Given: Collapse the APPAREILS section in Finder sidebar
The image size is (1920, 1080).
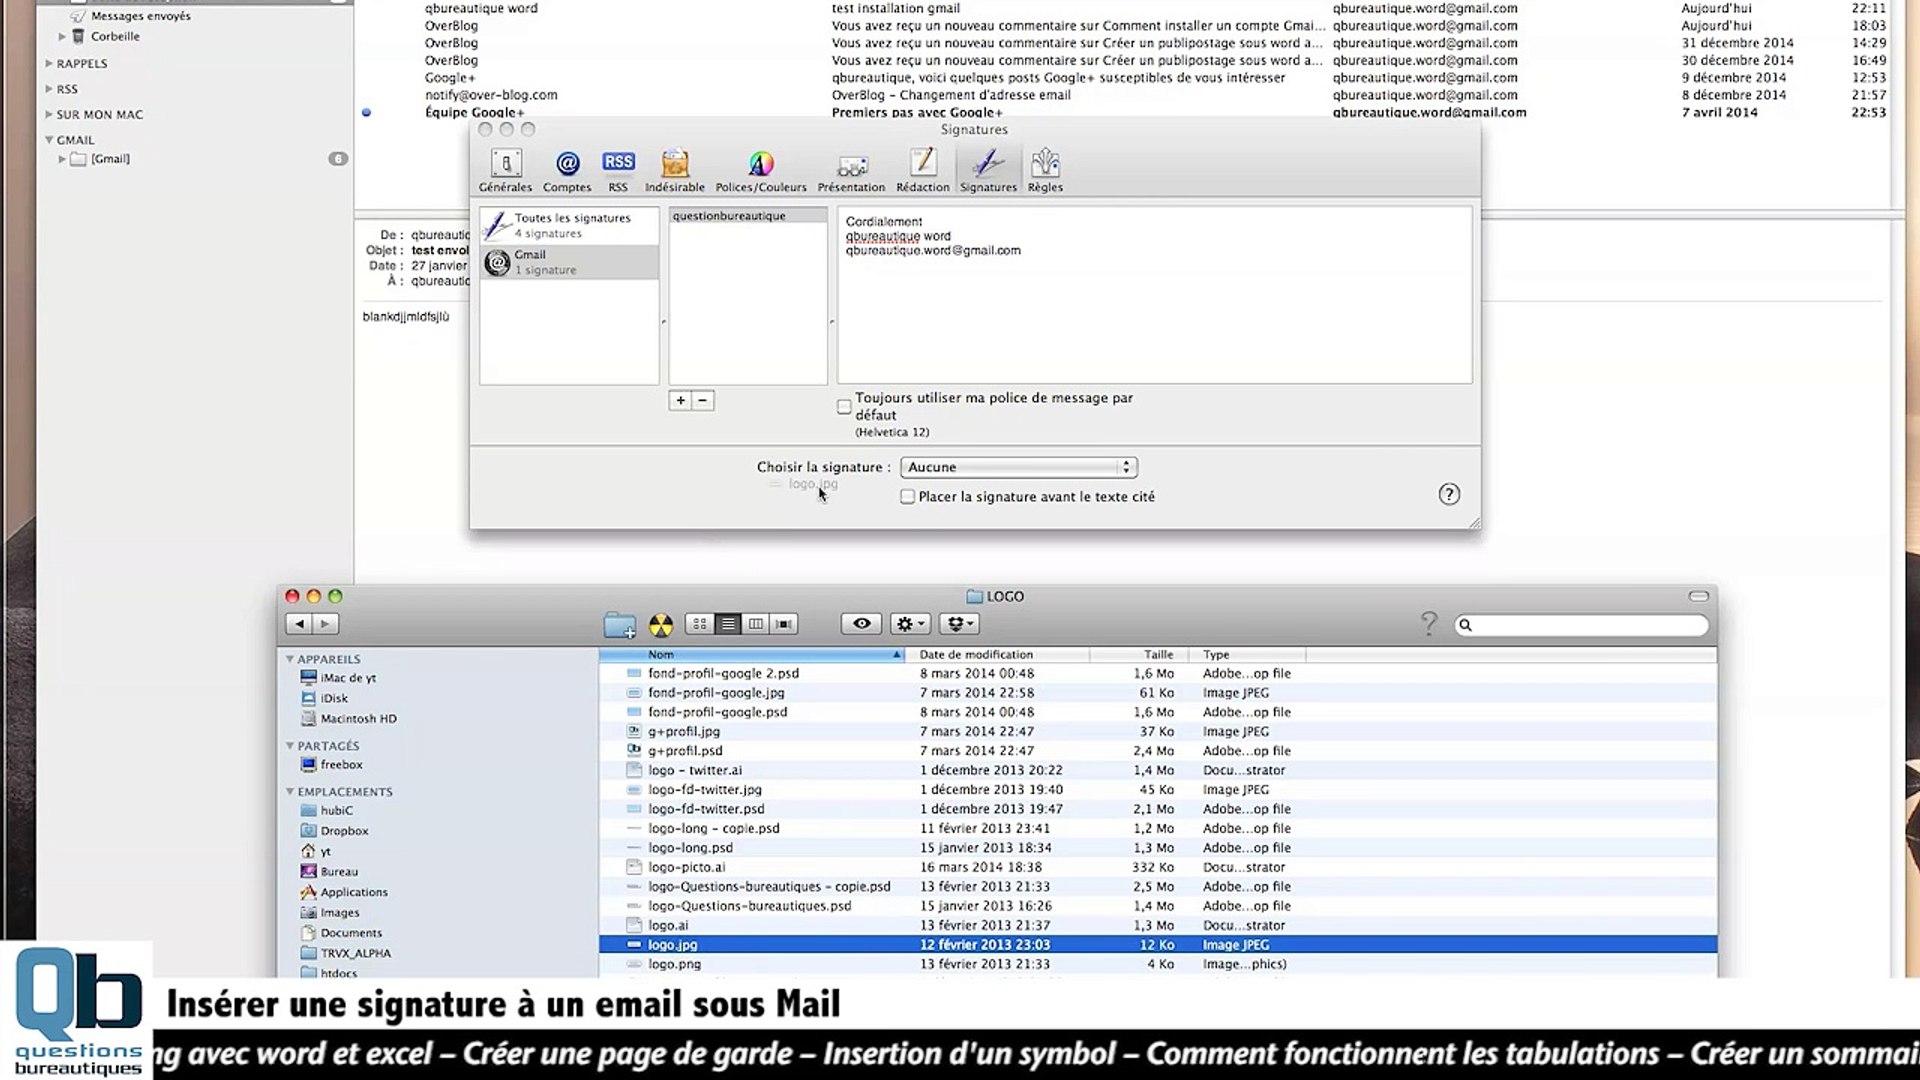Looking at the screenshot, I should 290,659.
